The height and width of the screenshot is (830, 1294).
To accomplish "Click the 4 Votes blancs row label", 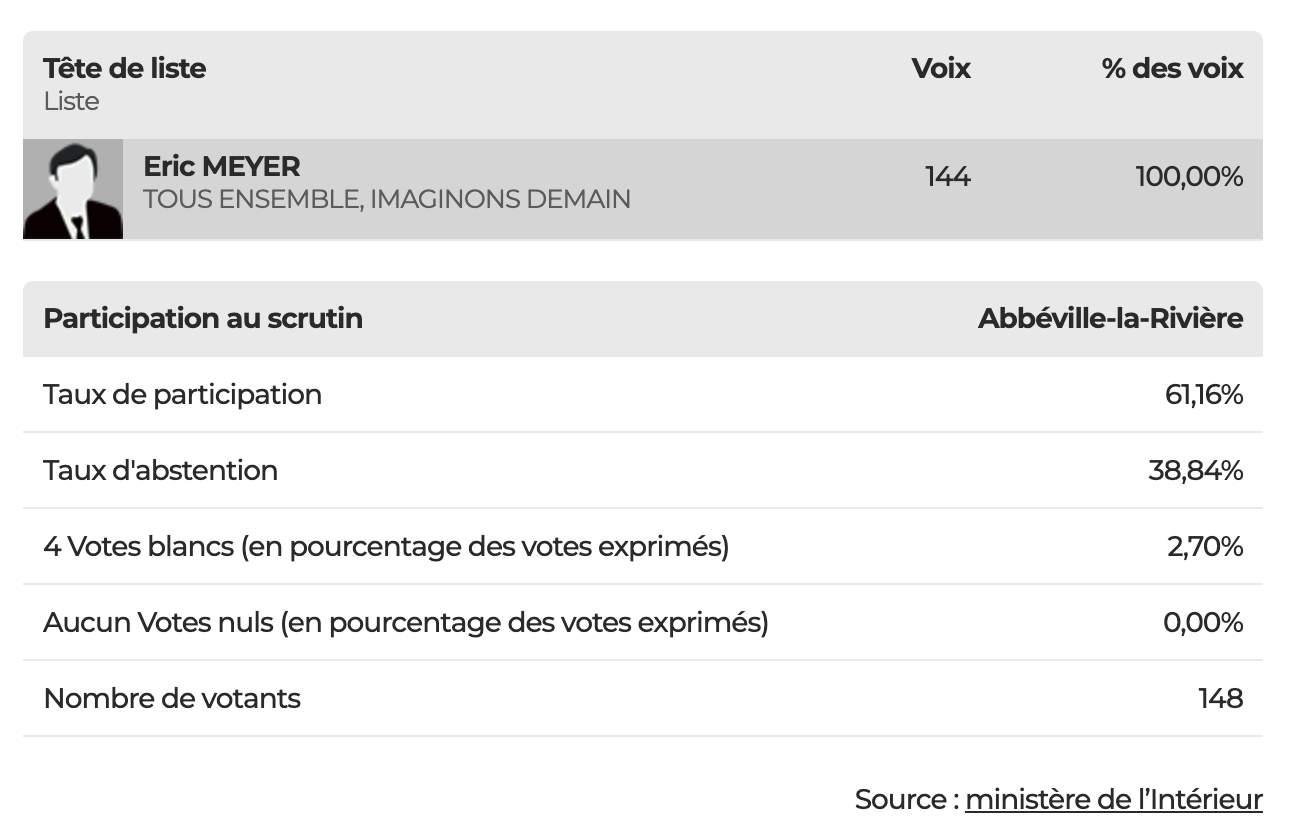I will pos(386,547).
